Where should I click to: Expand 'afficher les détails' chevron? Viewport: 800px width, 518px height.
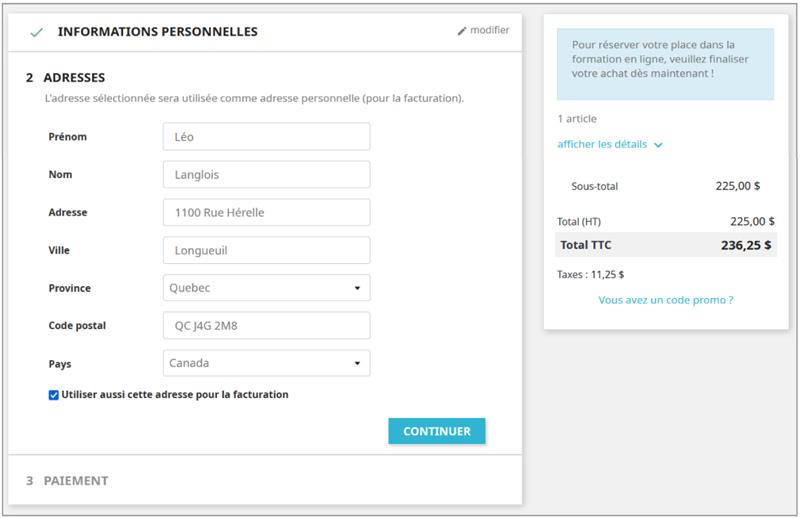pos(658,145)
